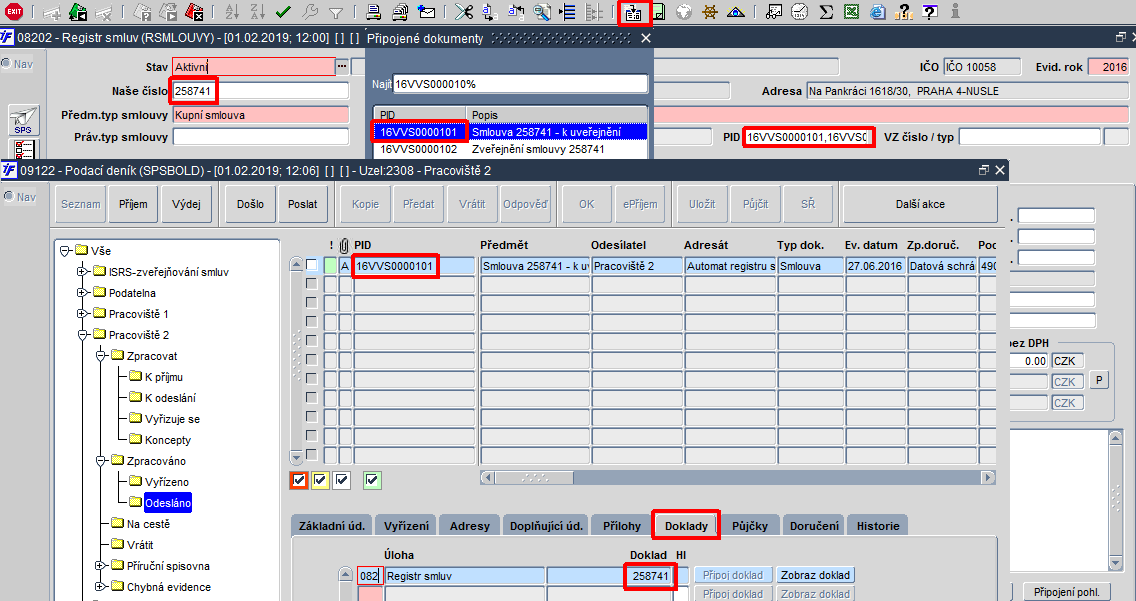Screen dimensions: 1136x601
Task: Open the Vyřízení tab
Action: [406, 526]
